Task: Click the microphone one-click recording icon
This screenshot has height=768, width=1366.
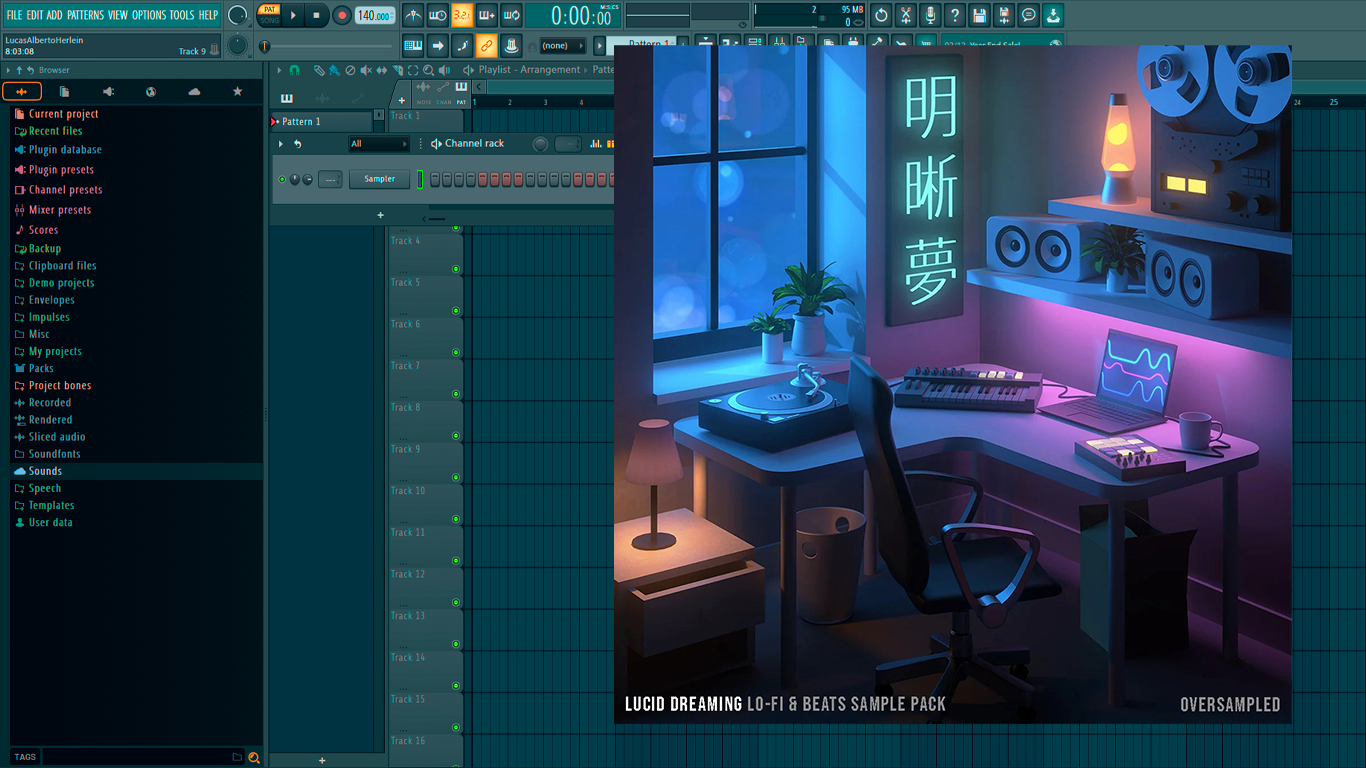Action: click(x=930, y=15)
